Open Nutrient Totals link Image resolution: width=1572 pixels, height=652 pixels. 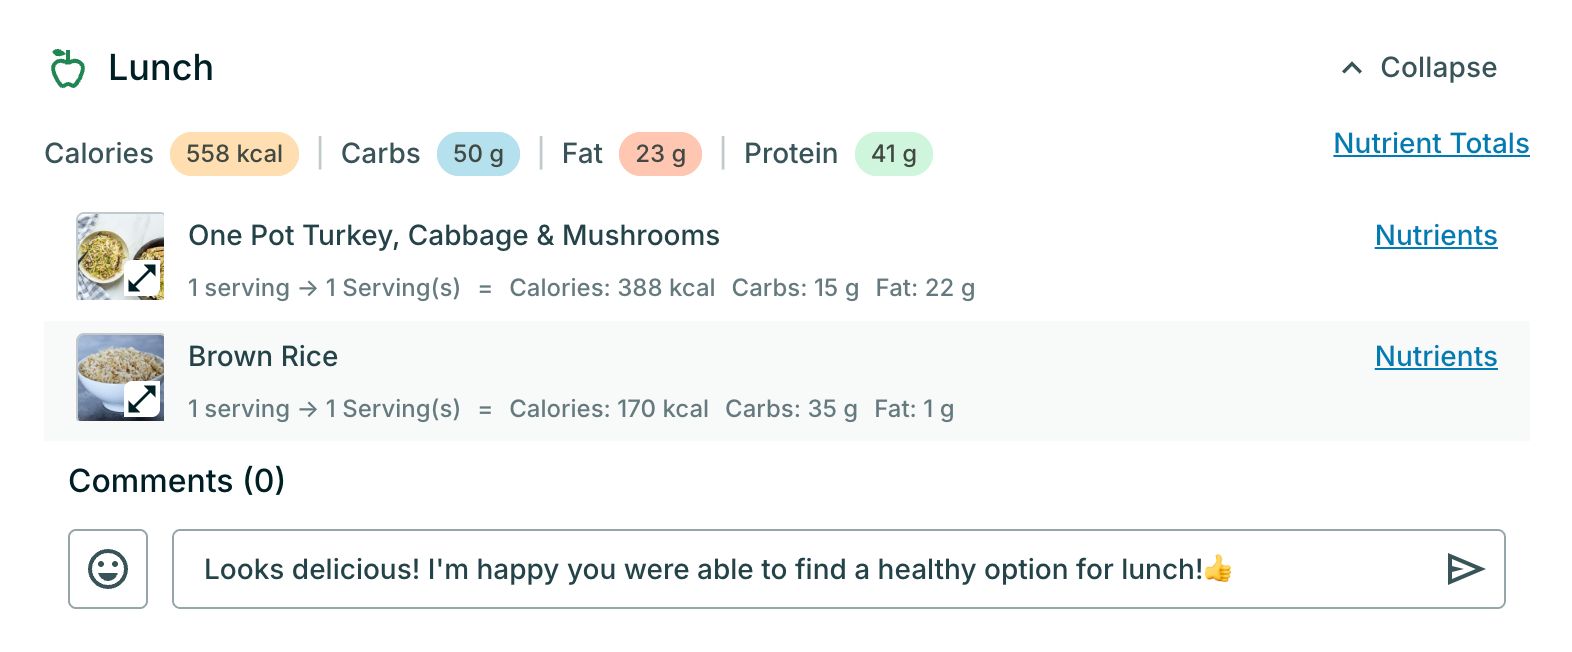click(x=1431, y=144)
